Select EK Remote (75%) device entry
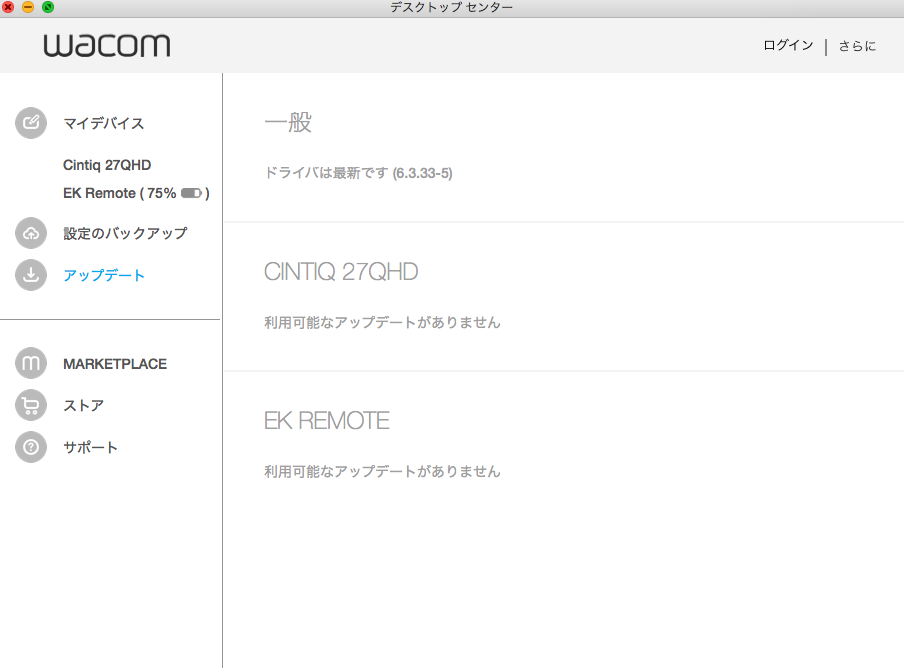Image resolution: width=904 pixels, height=668 pixels. point(136,193)
